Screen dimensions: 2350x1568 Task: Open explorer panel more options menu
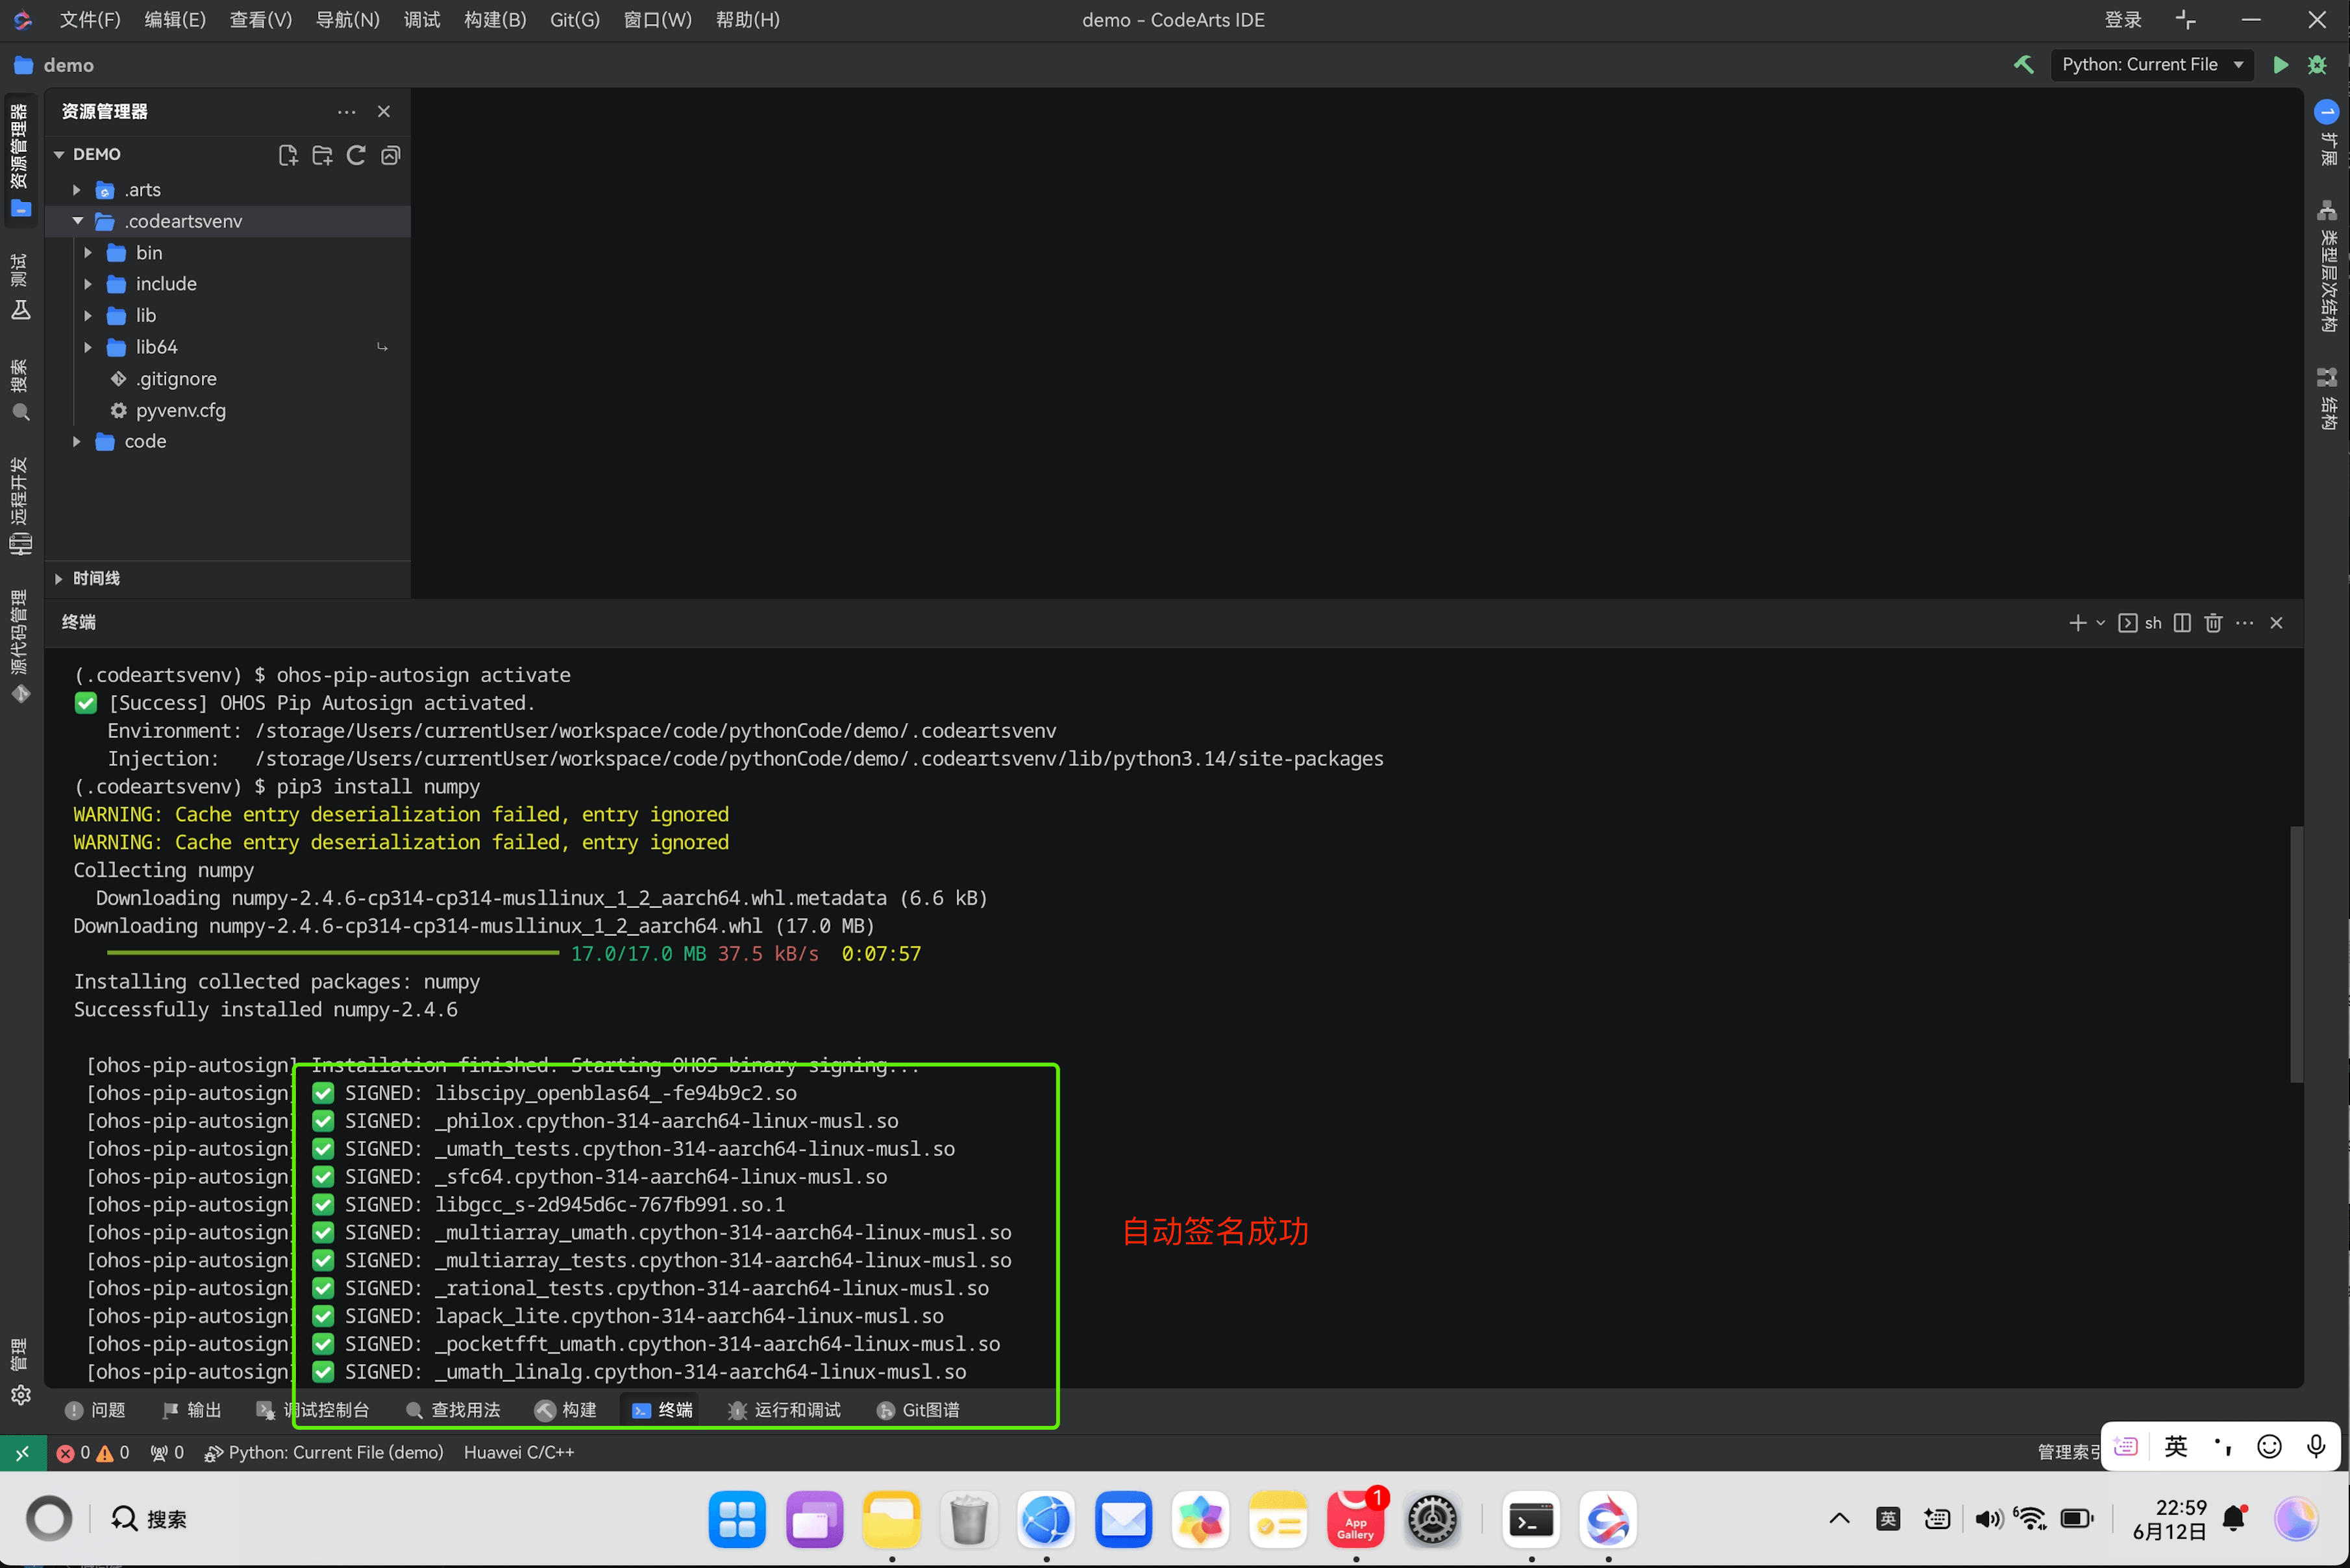point(346,112)
